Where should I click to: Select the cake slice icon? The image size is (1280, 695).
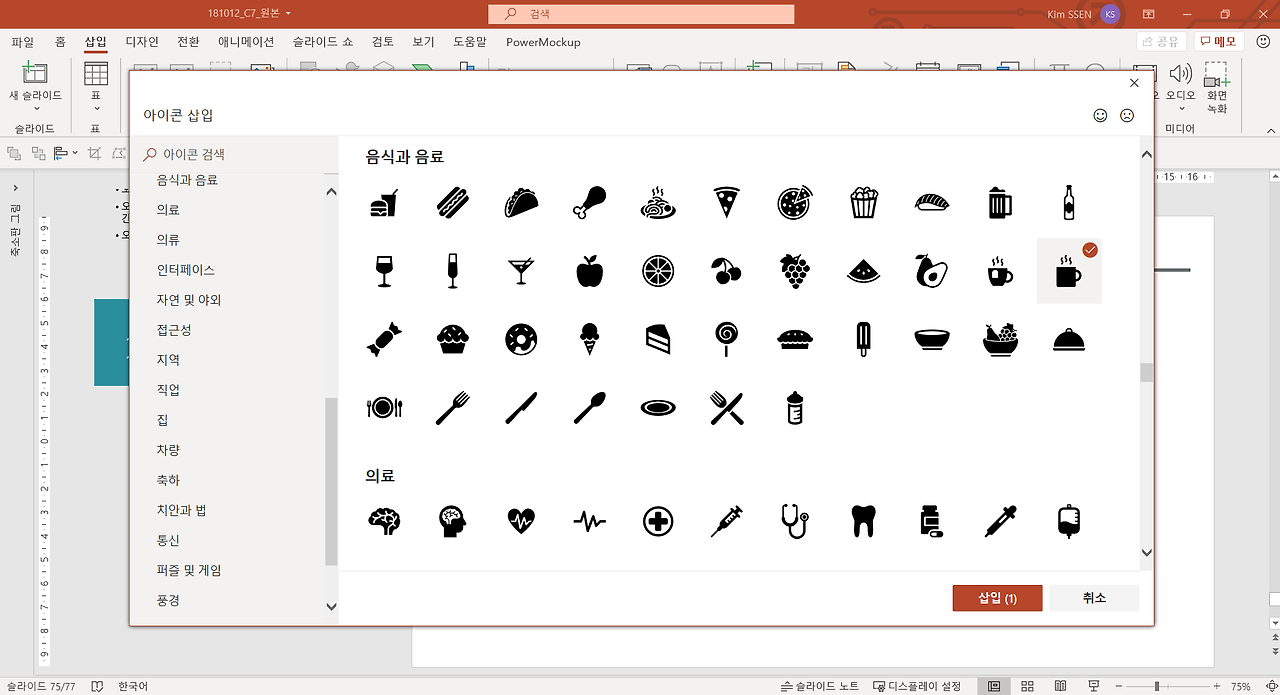pyautogui.click(x=658, y=340)
